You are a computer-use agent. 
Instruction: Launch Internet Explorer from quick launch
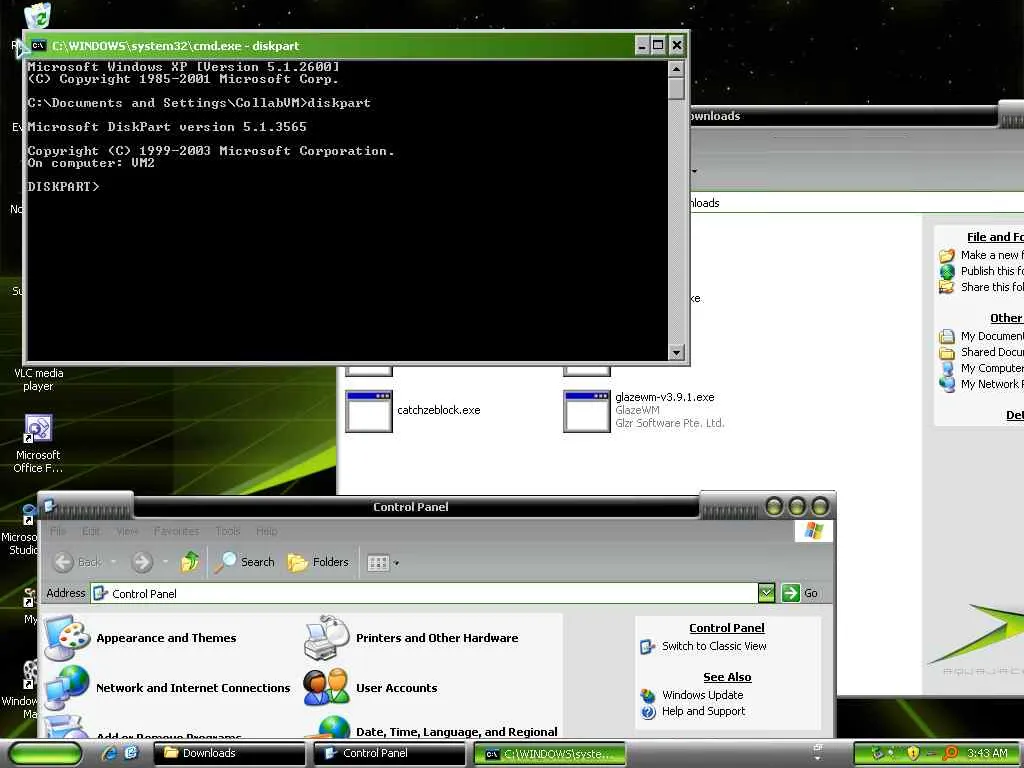click(109, 753)
